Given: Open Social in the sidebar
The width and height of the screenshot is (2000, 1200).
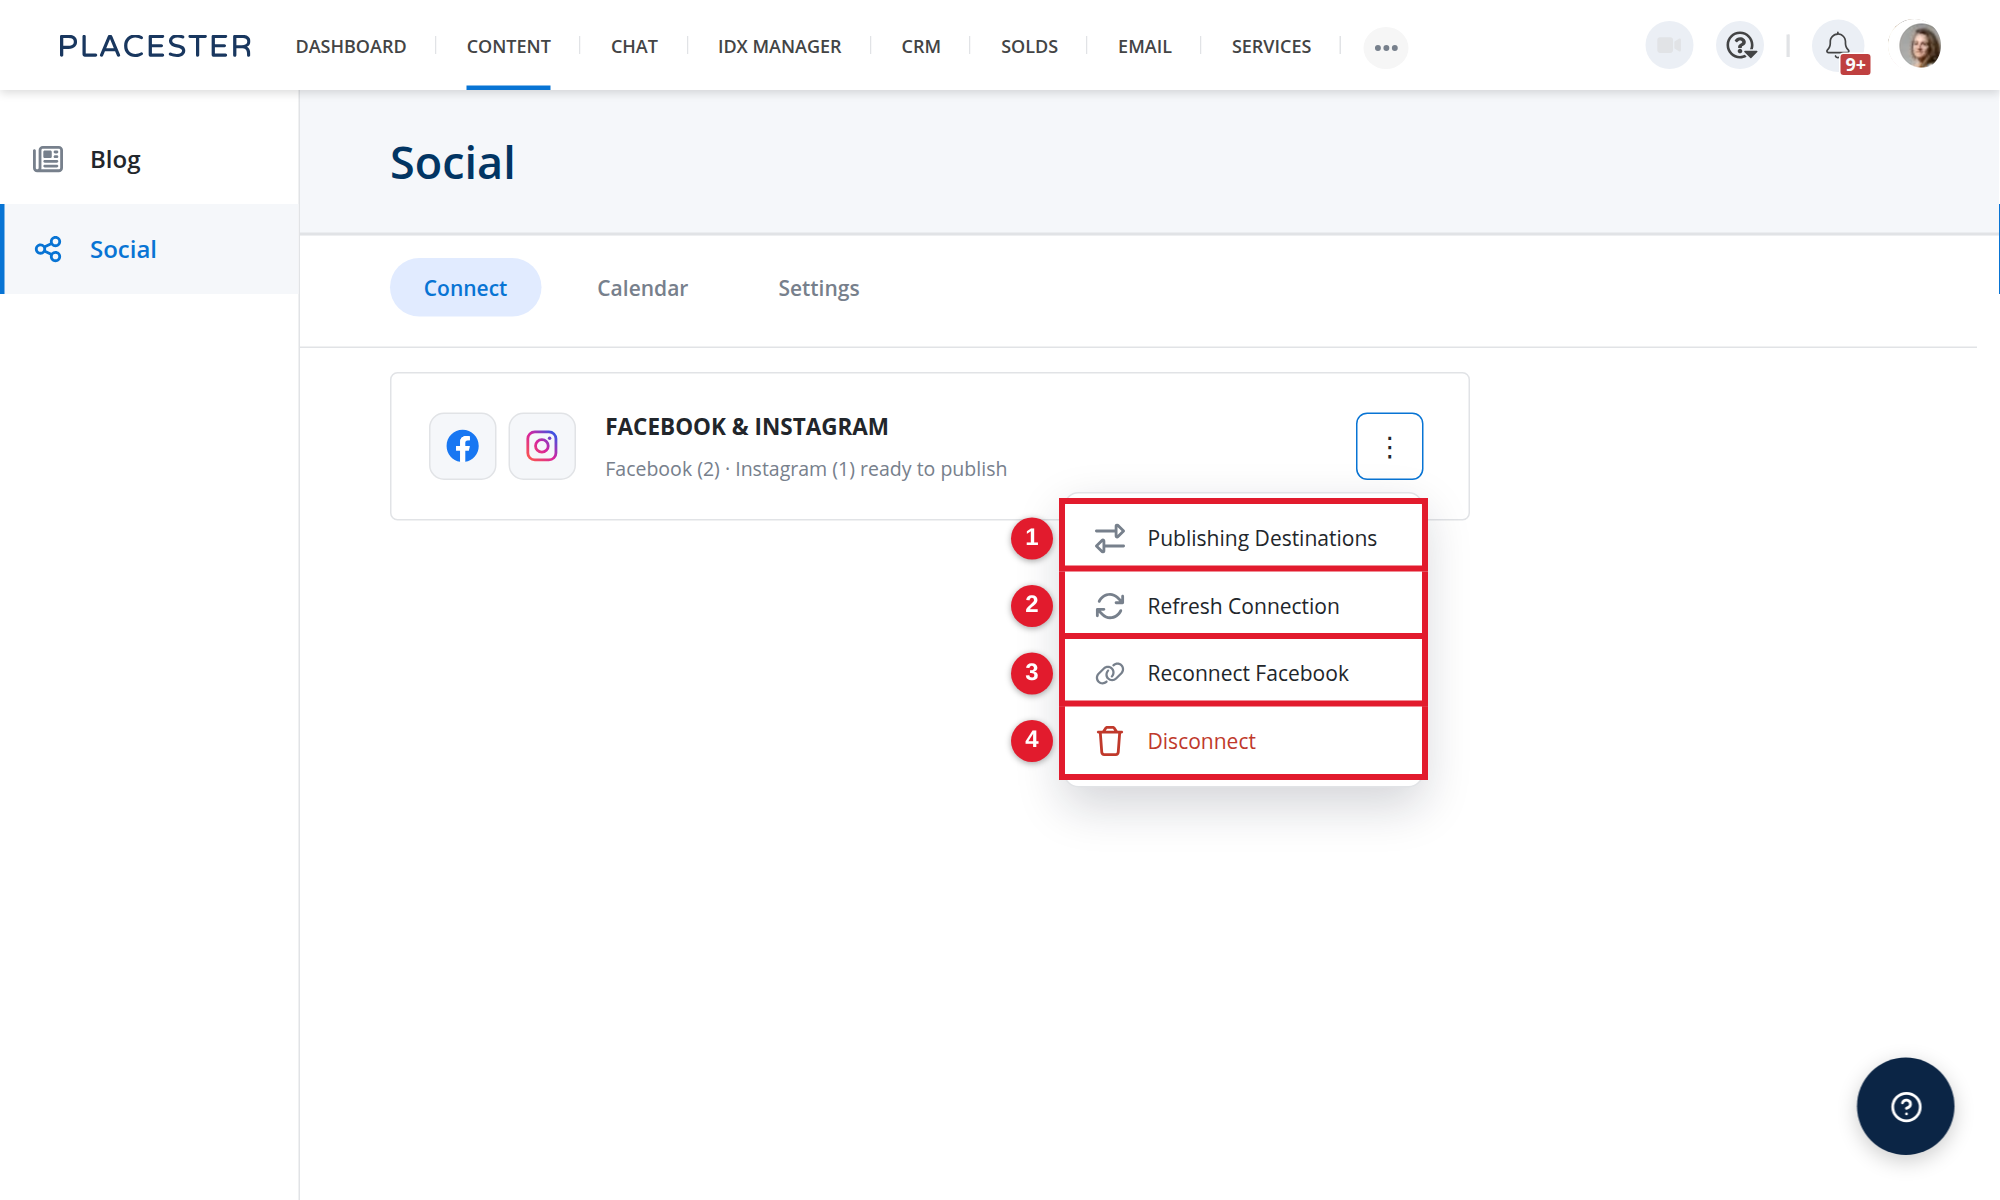Looking at the screenshot, I should coord(150,249).
